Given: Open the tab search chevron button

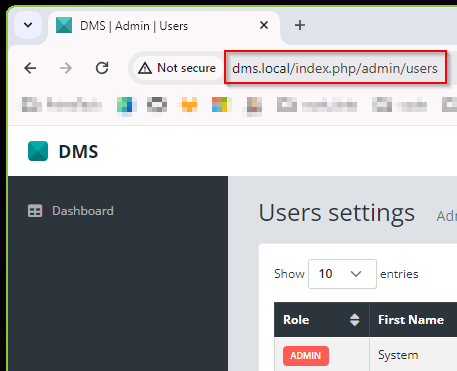Looking at the screenshot, I should click(28, 25).
